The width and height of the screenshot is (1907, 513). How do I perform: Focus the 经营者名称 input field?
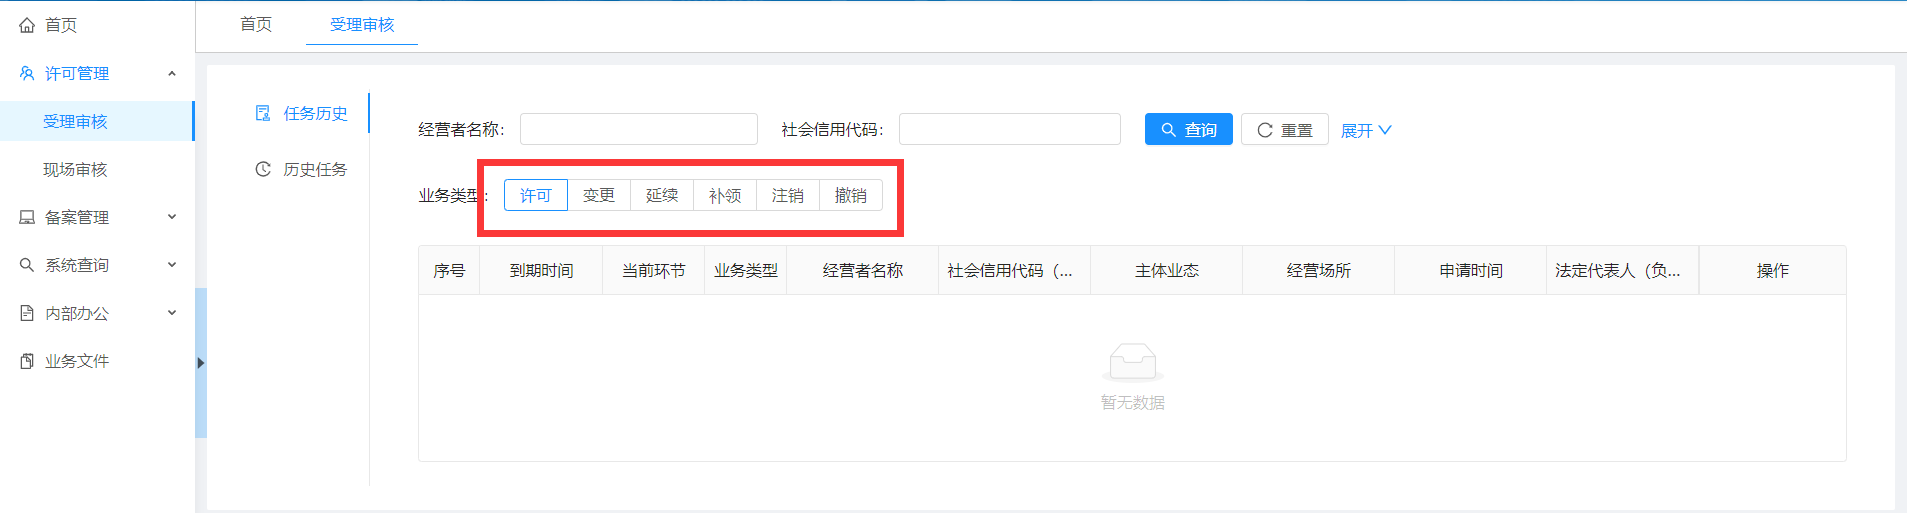coord(638,129)
